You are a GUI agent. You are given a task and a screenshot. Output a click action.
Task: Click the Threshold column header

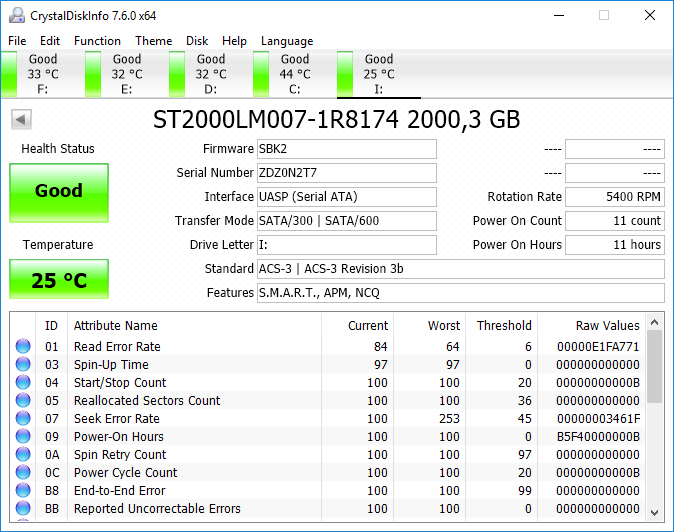pos(504,326)
